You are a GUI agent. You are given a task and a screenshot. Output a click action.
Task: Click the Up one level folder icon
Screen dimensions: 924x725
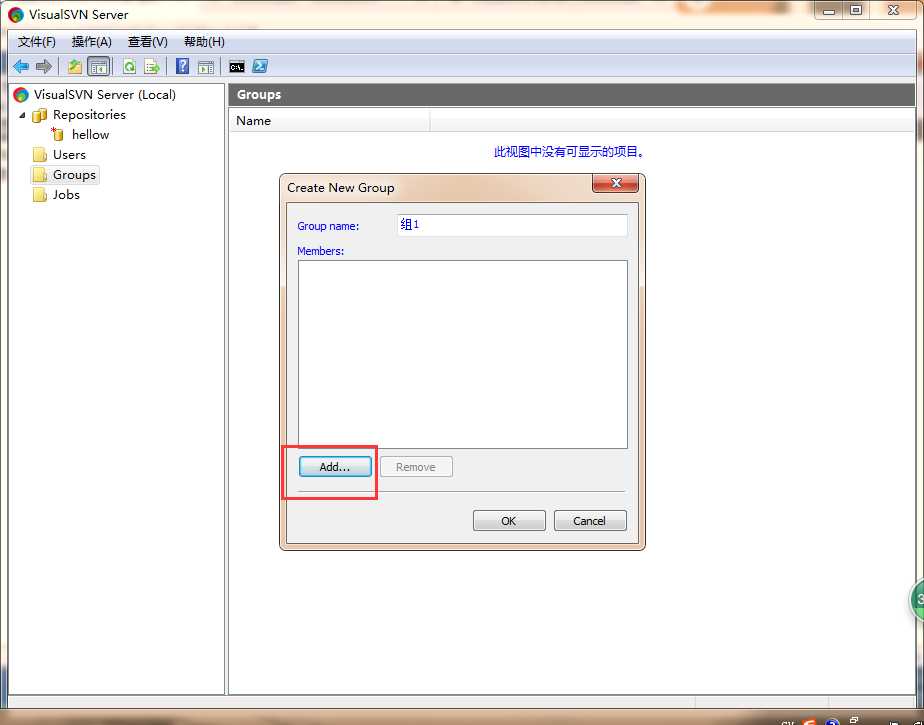coord(74,66)
